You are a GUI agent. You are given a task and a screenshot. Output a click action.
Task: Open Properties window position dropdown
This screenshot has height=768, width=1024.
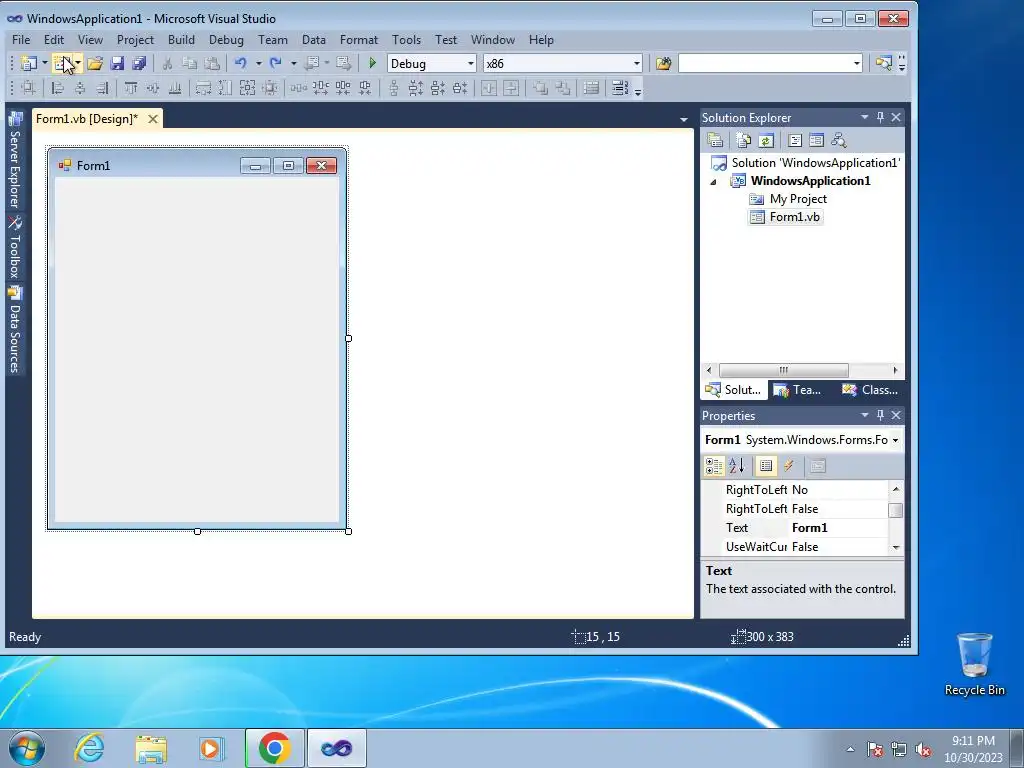(x=864, y=415)
